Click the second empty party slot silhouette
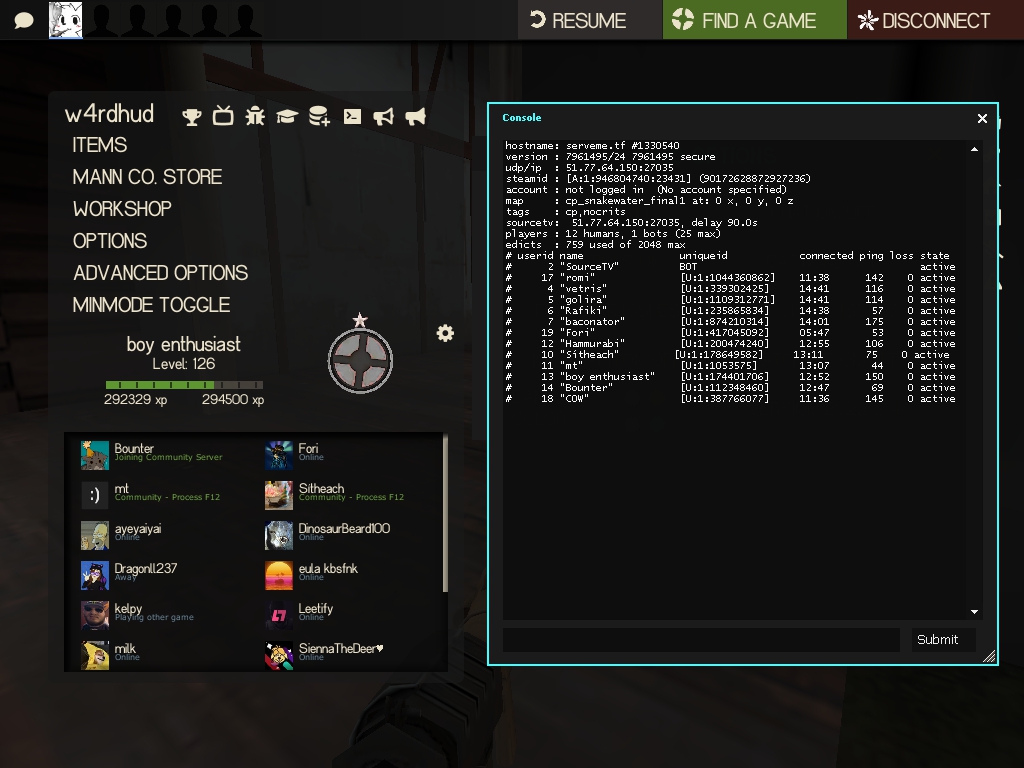 tap(137, 20)
